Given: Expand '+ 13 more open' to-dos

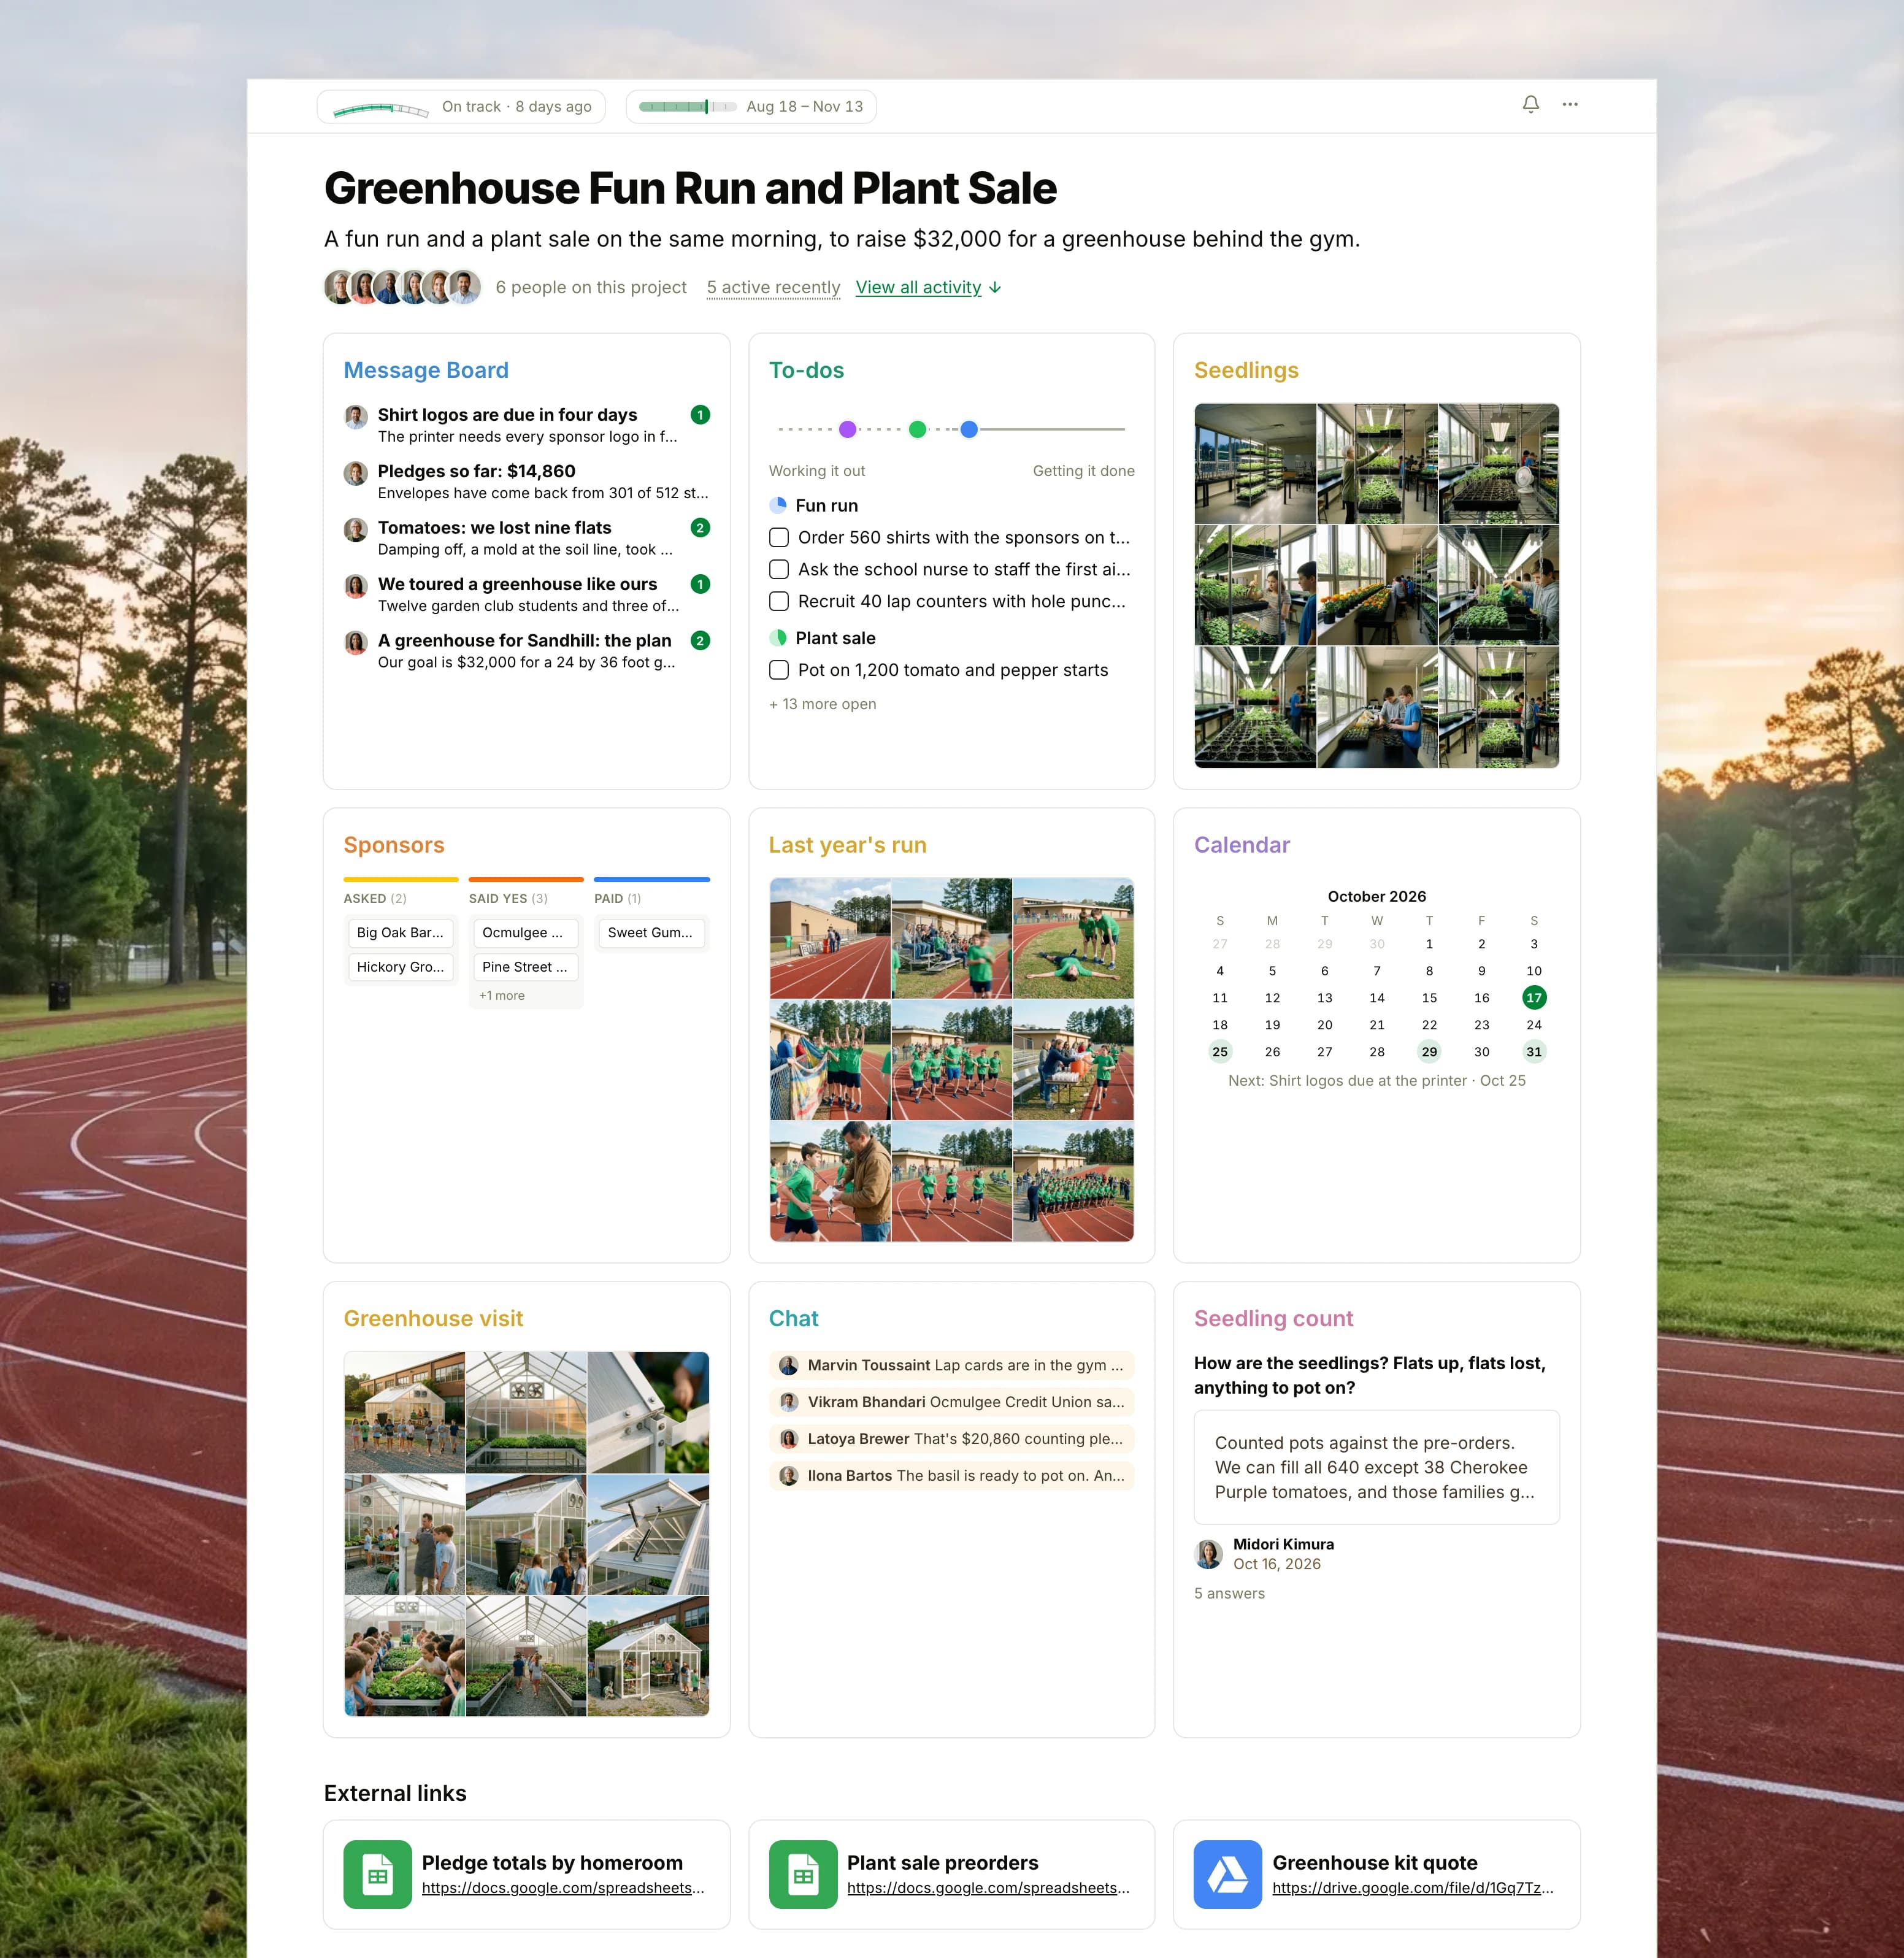Looking at the screenshot, I should point(823,704).
